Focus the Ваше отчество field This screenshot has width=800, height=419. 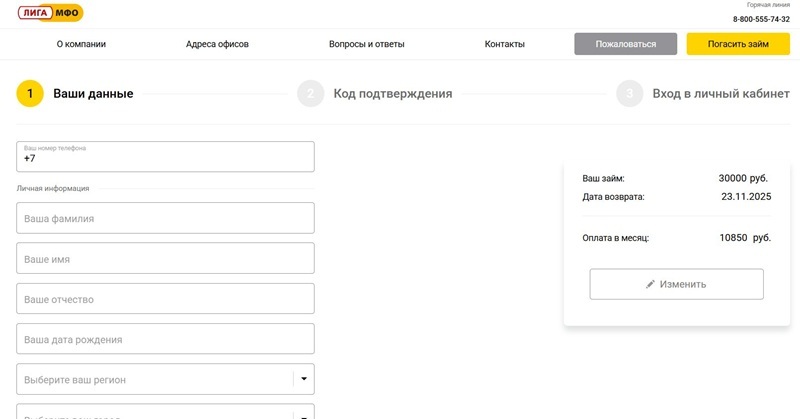165,299
